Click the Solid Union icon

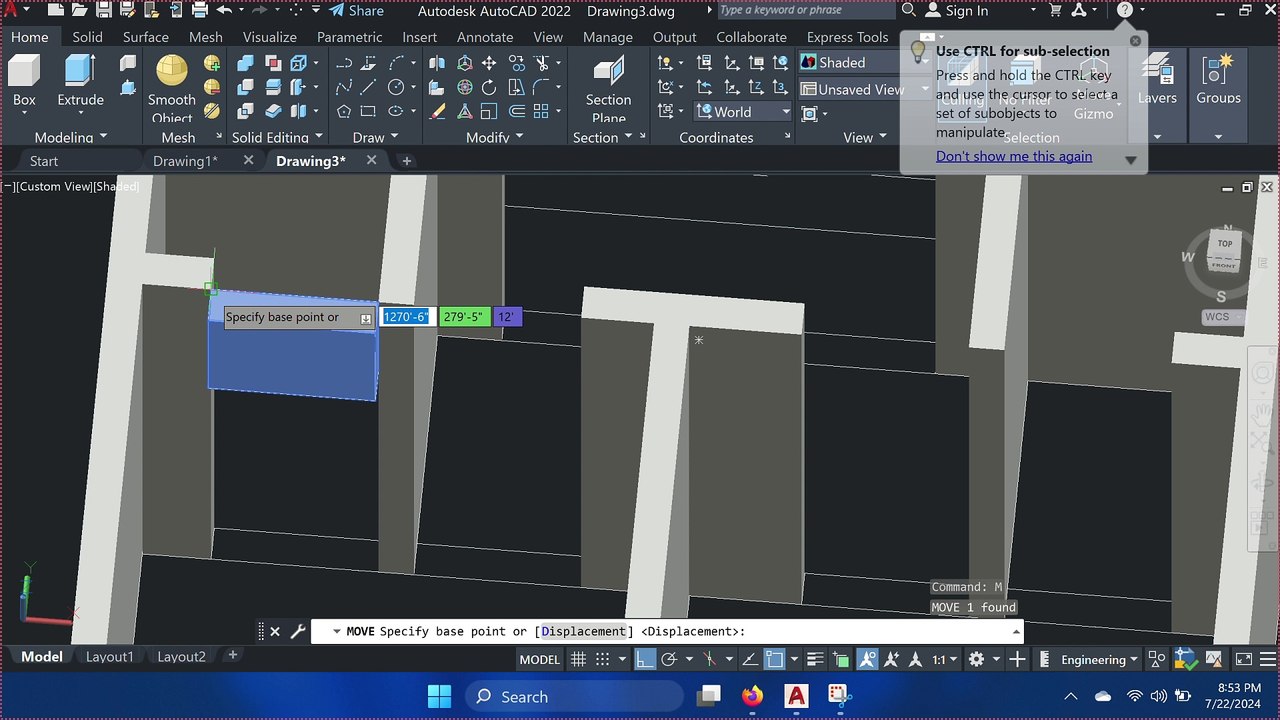click(x=245, y=63)
